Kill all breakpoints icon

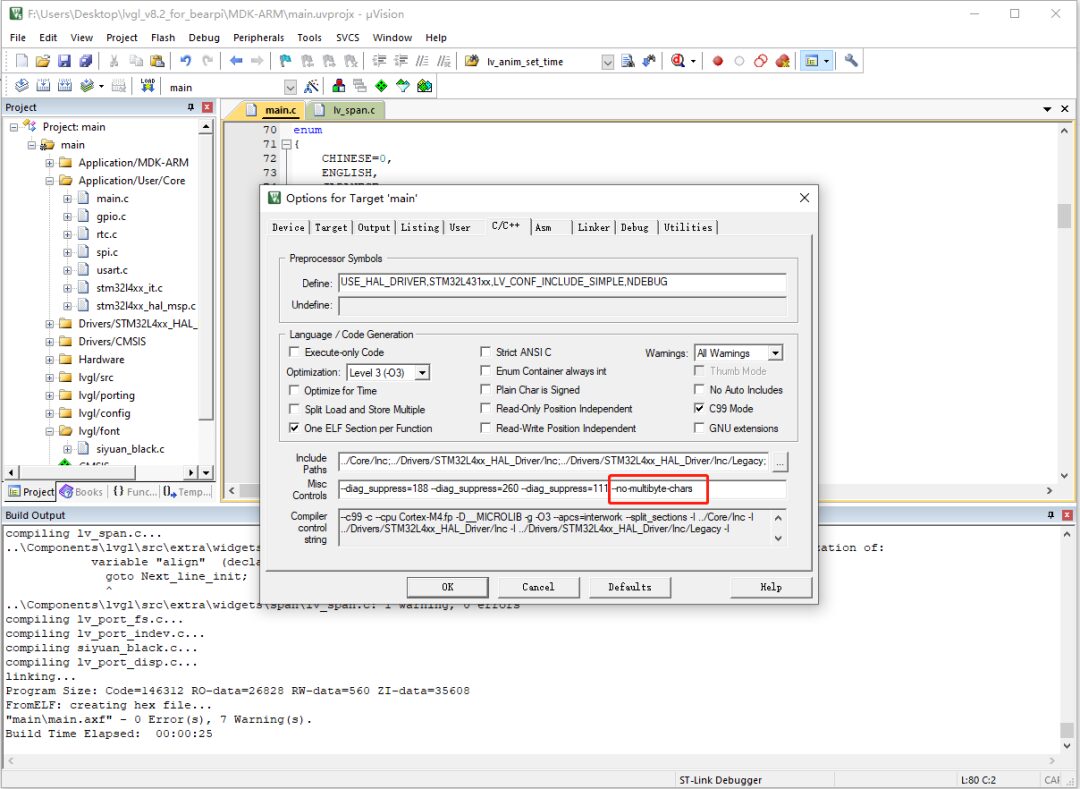(x=782, y=61)
